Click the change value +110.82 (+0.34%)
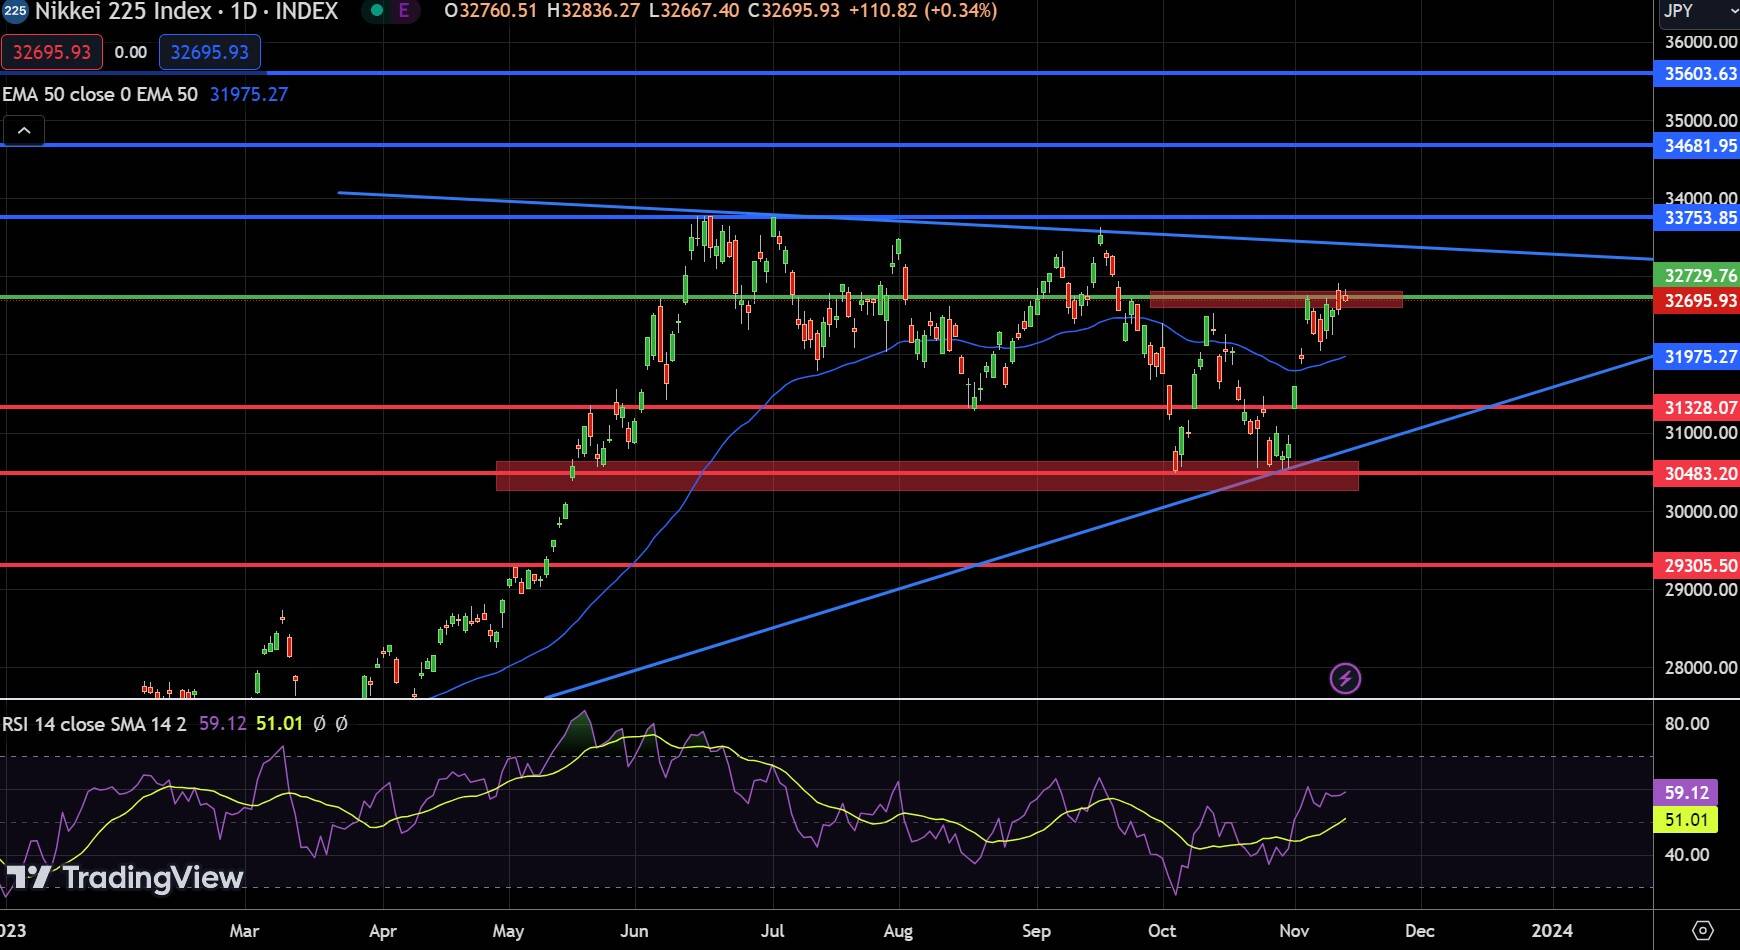Viewport: 1740px width, 950px height. (x=921, y=11)
